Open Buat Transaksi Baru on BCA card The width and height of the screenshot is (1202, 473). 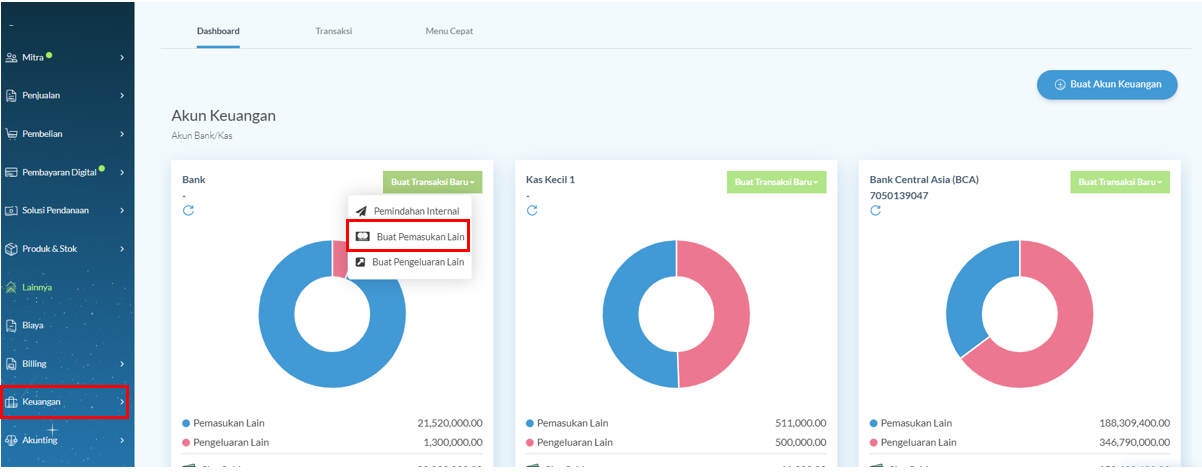tap(1120, 182)
